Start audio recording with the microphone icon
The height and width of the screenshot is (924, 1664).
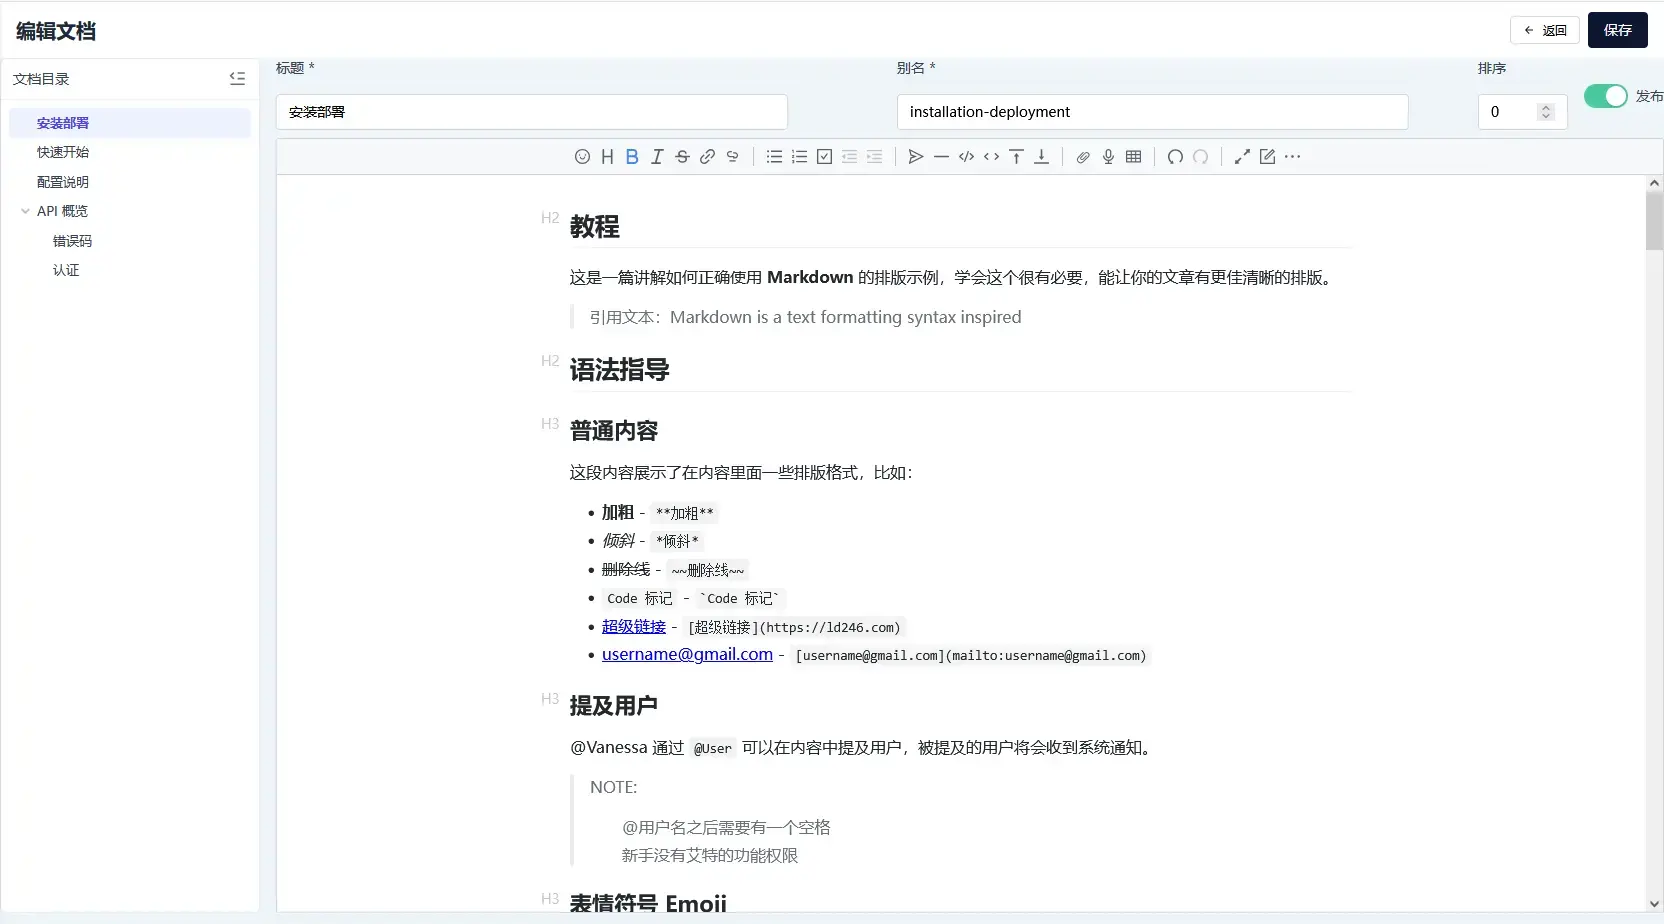1108,156
